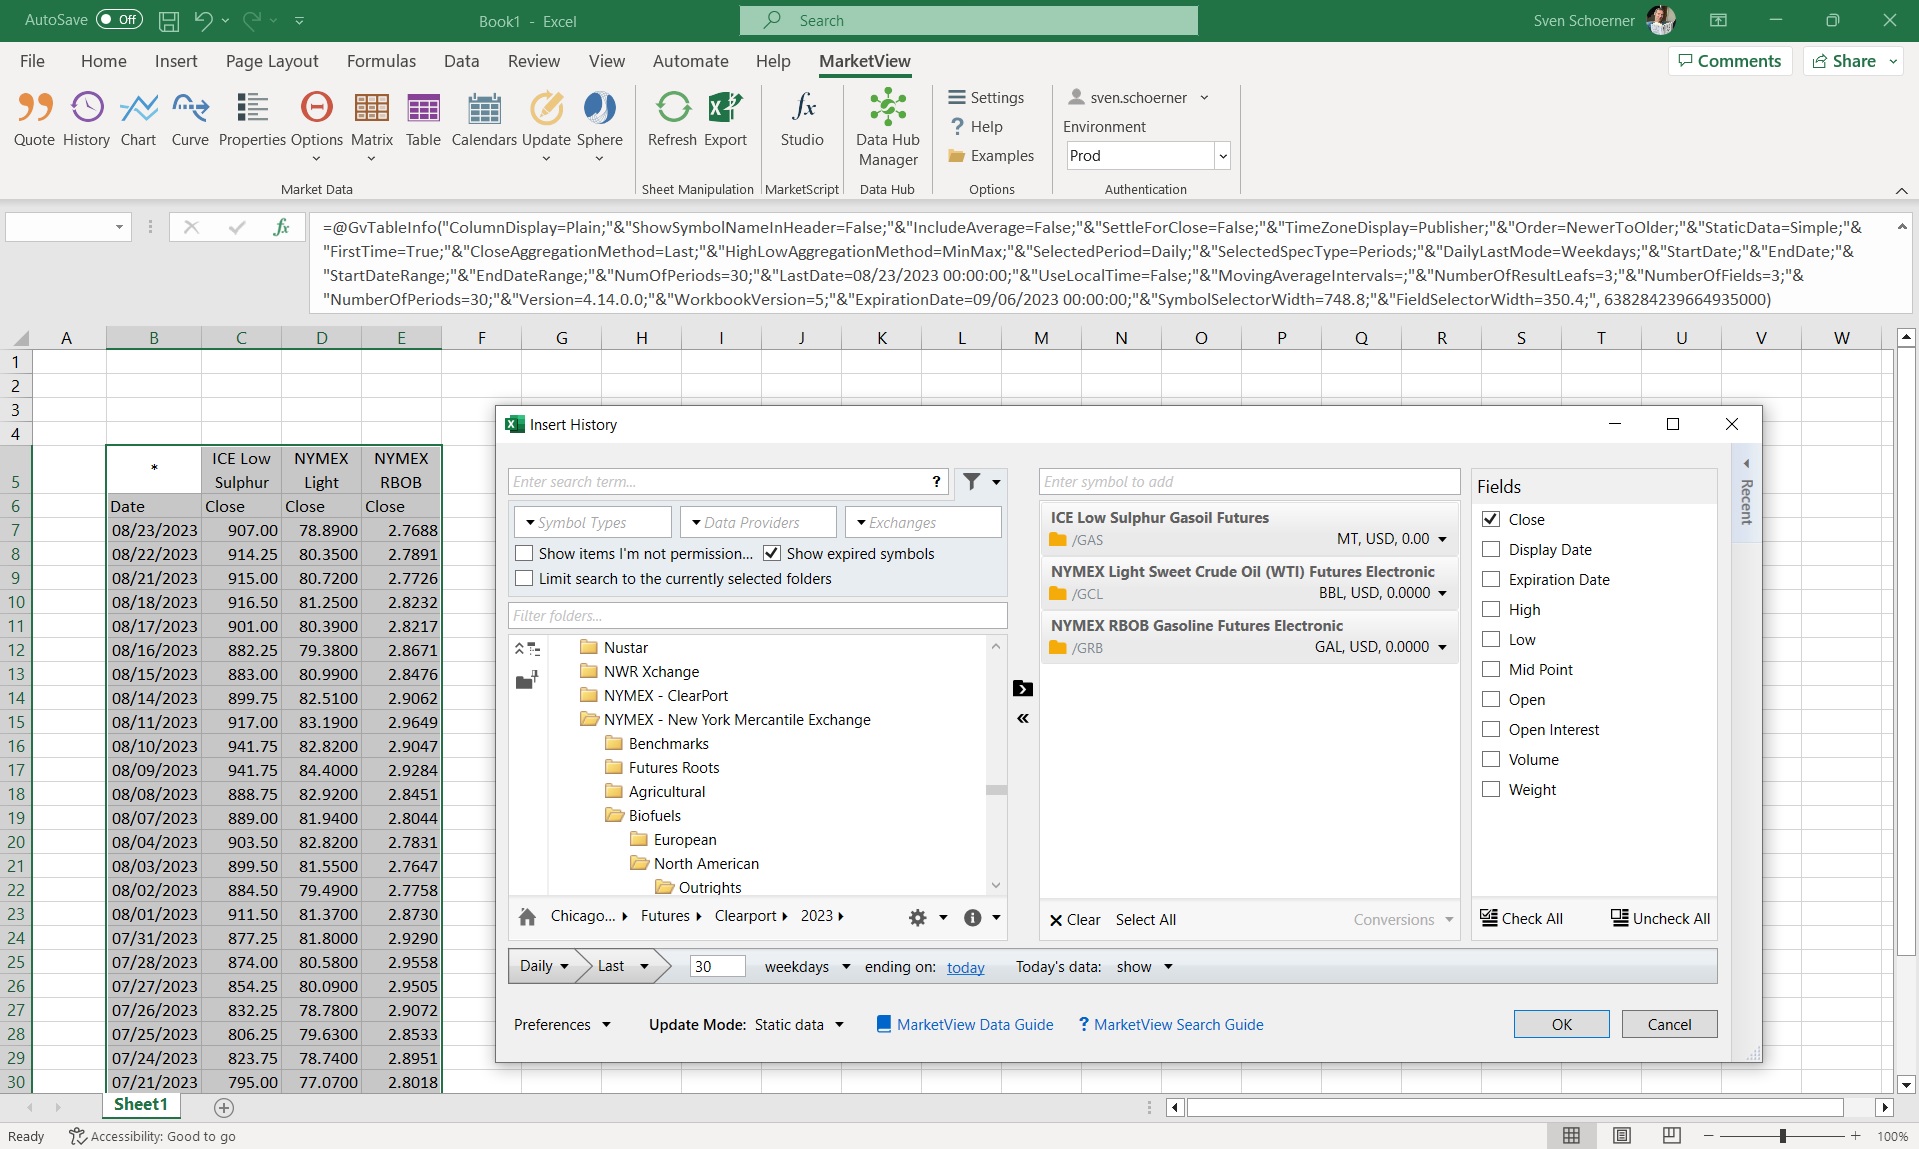Click the search help question mark

tap(936, 481)
